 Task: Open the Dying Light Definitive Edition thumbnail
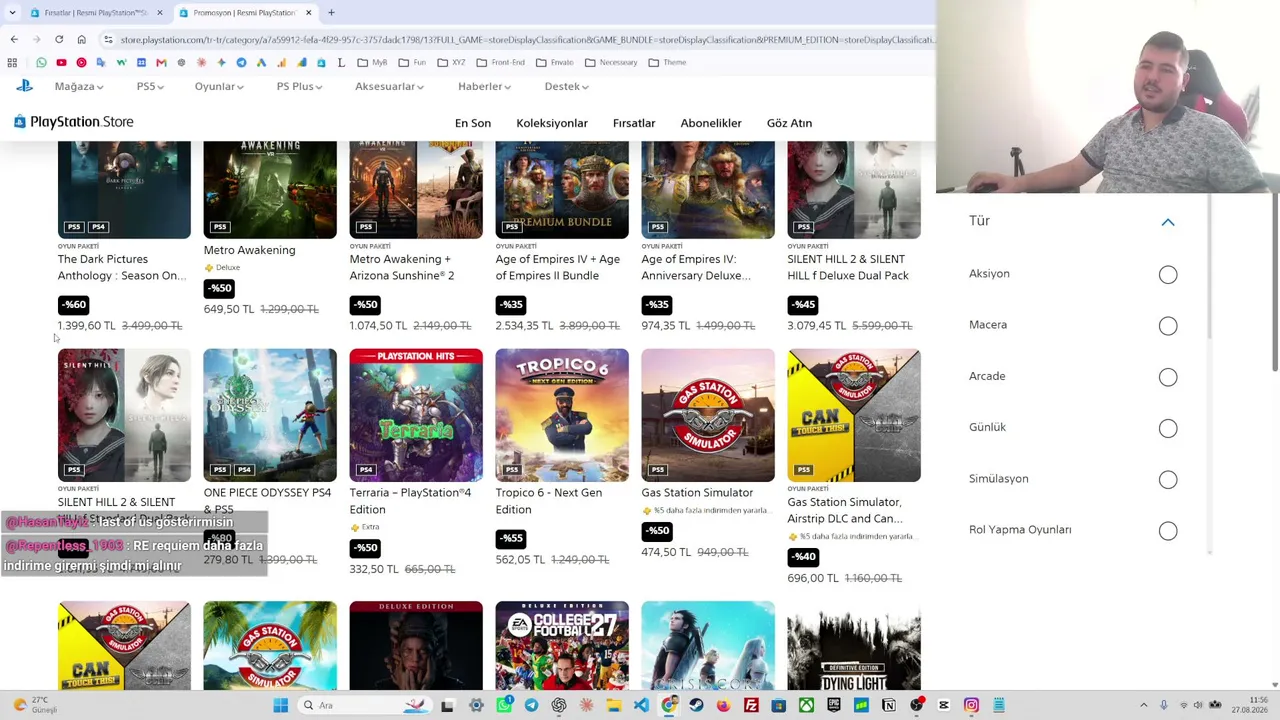tap(854, 645)
